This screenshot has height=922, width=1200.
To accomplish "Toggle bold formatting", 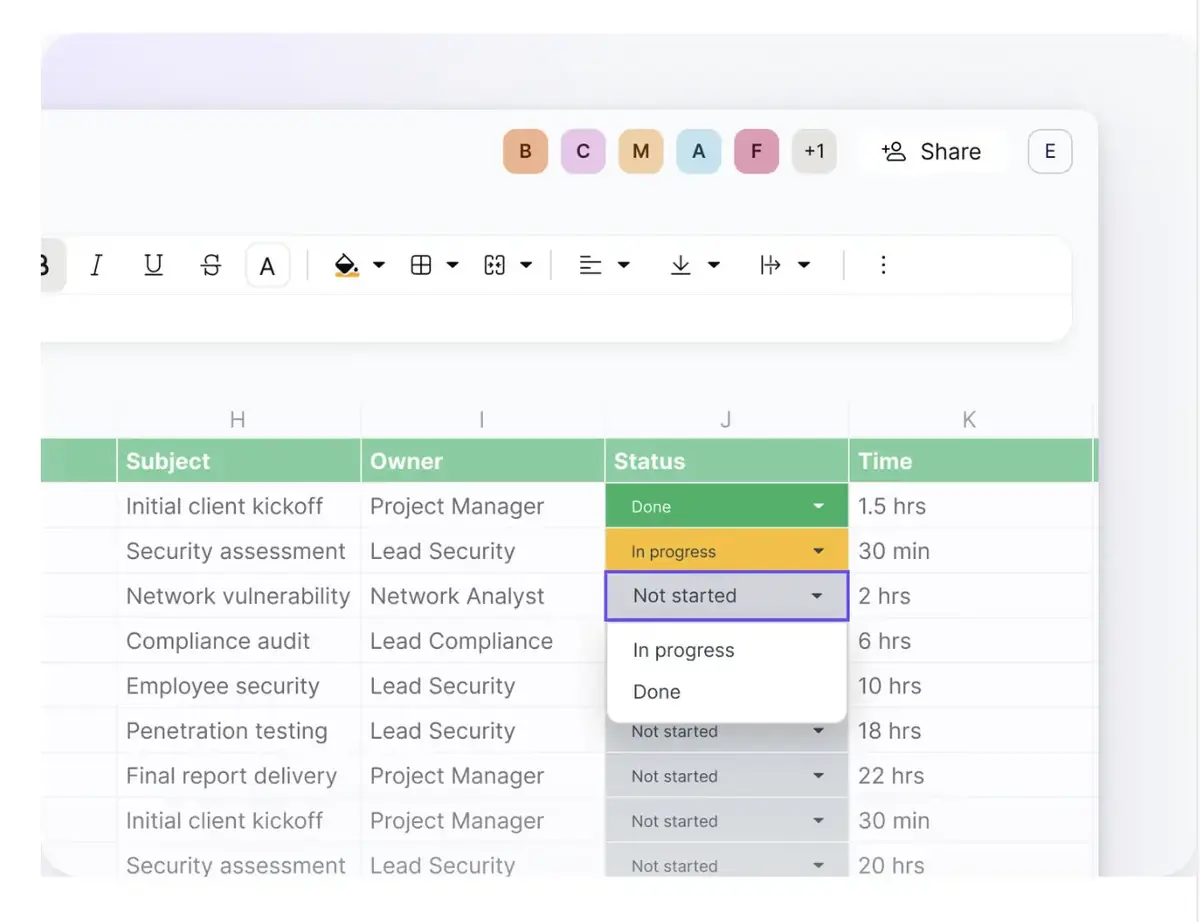I will (42, 264).
